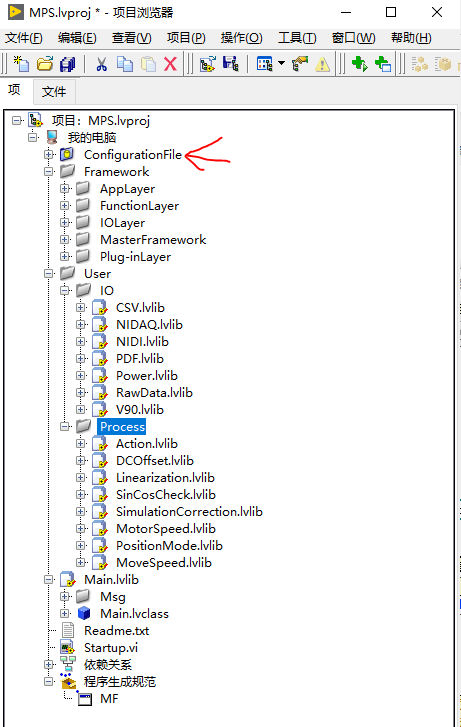Expand the FunctionLayer folder
This screenshot has width=461, height=727.
pyautogui.click(x=65, y=205)
